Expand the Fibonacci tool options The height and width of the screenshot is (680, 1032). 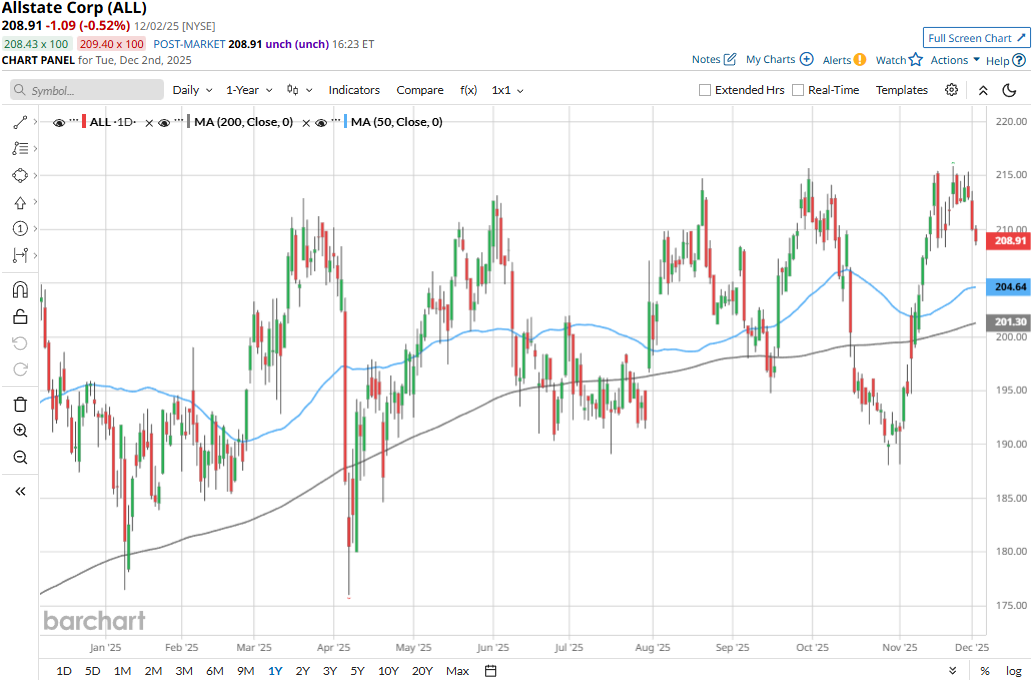(35, 149)
